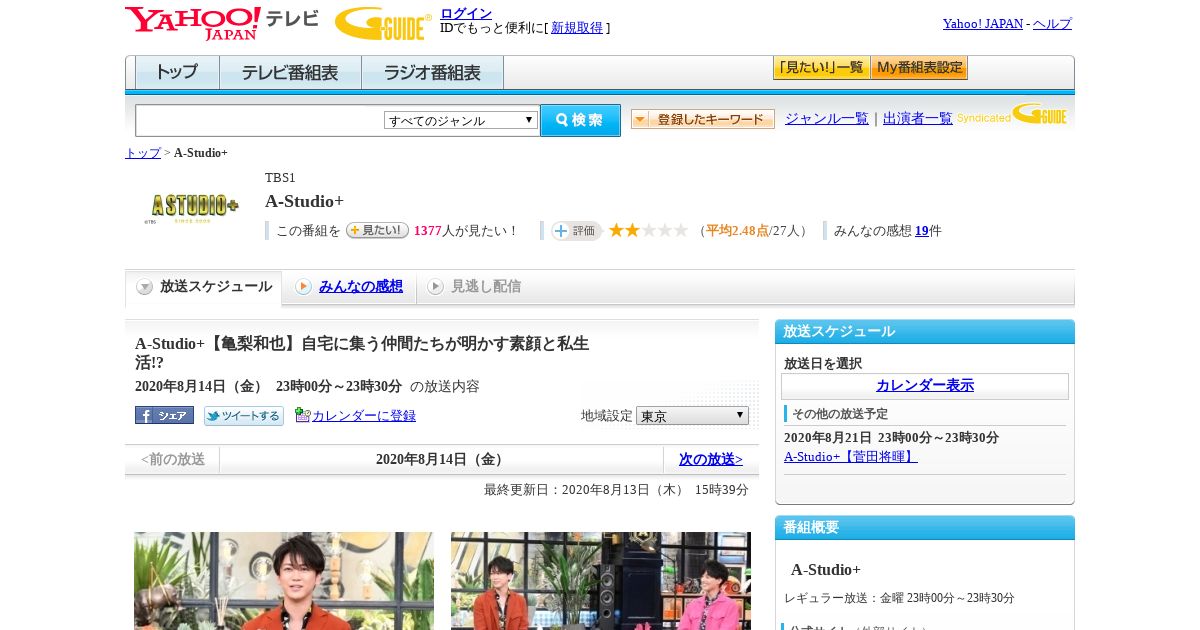Click <前の放送 previous broadcast
Viewport: 1200px width, 630px height.
[173, 460]
